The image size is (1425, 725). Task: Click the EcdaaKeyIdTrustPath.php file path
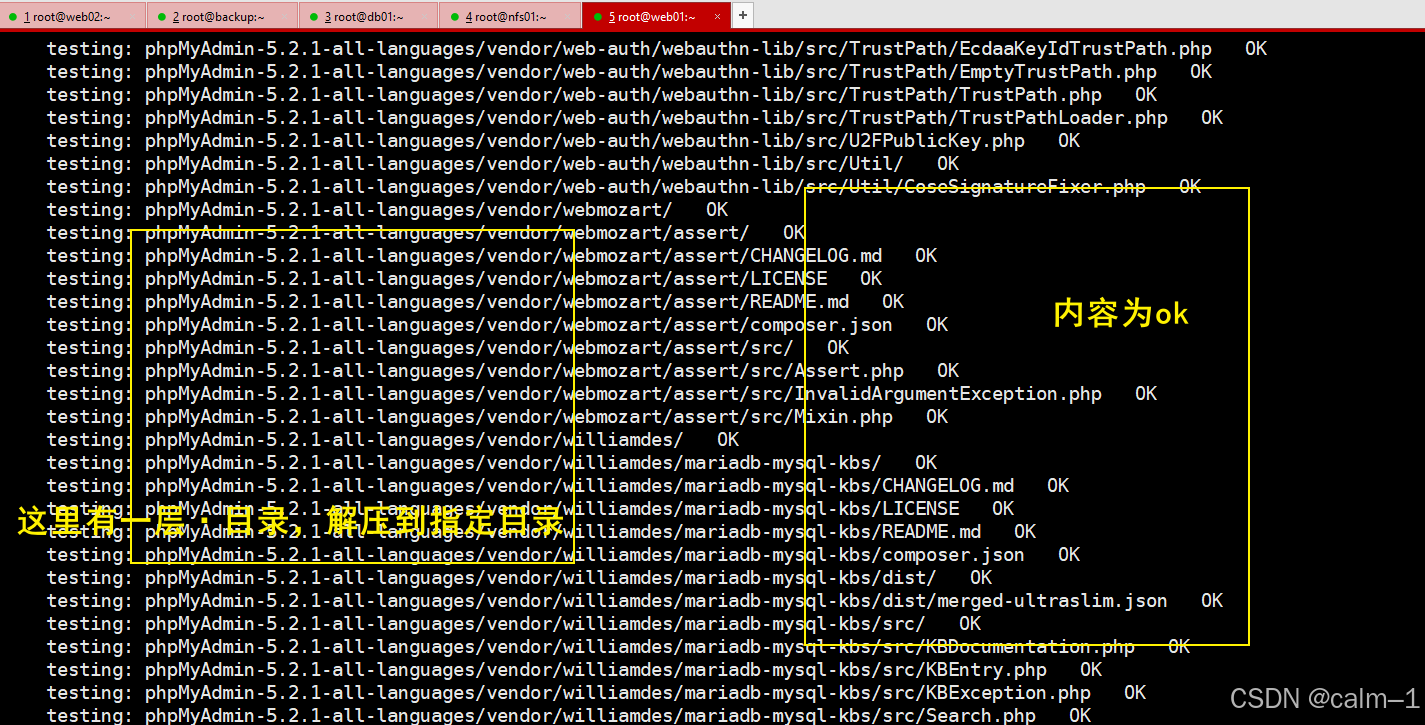(678, 48)
